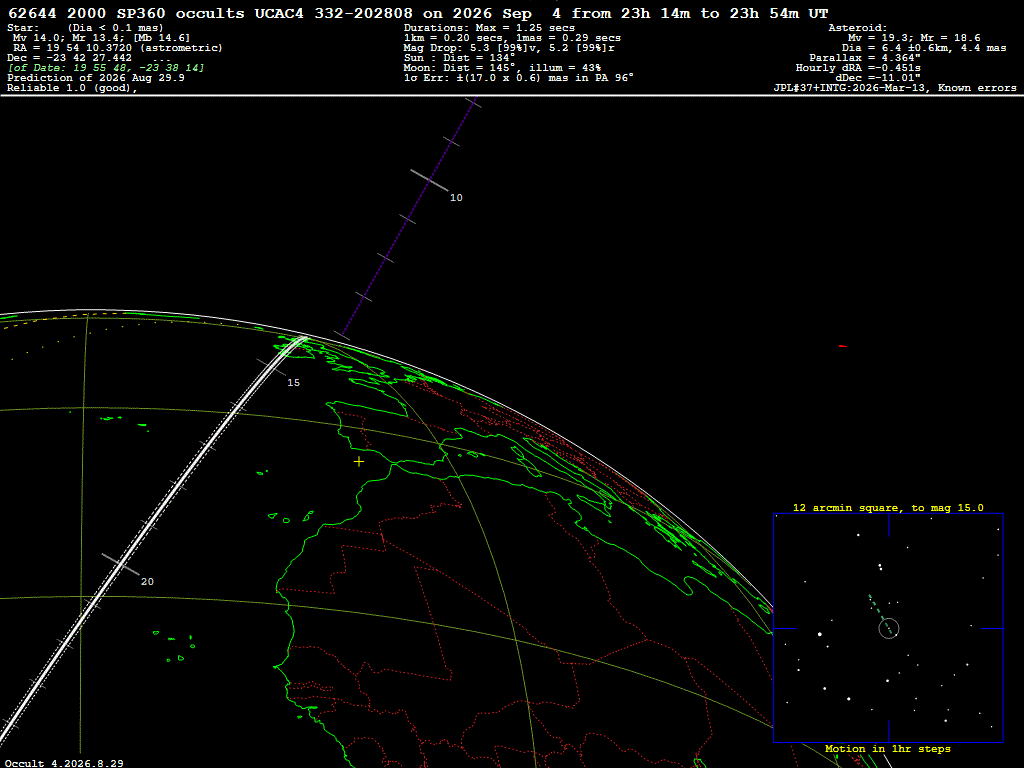The height and width of the screenshot is (768, 1024).
Task: Click the purple dashed shadow path line
Action: point(408,219)
